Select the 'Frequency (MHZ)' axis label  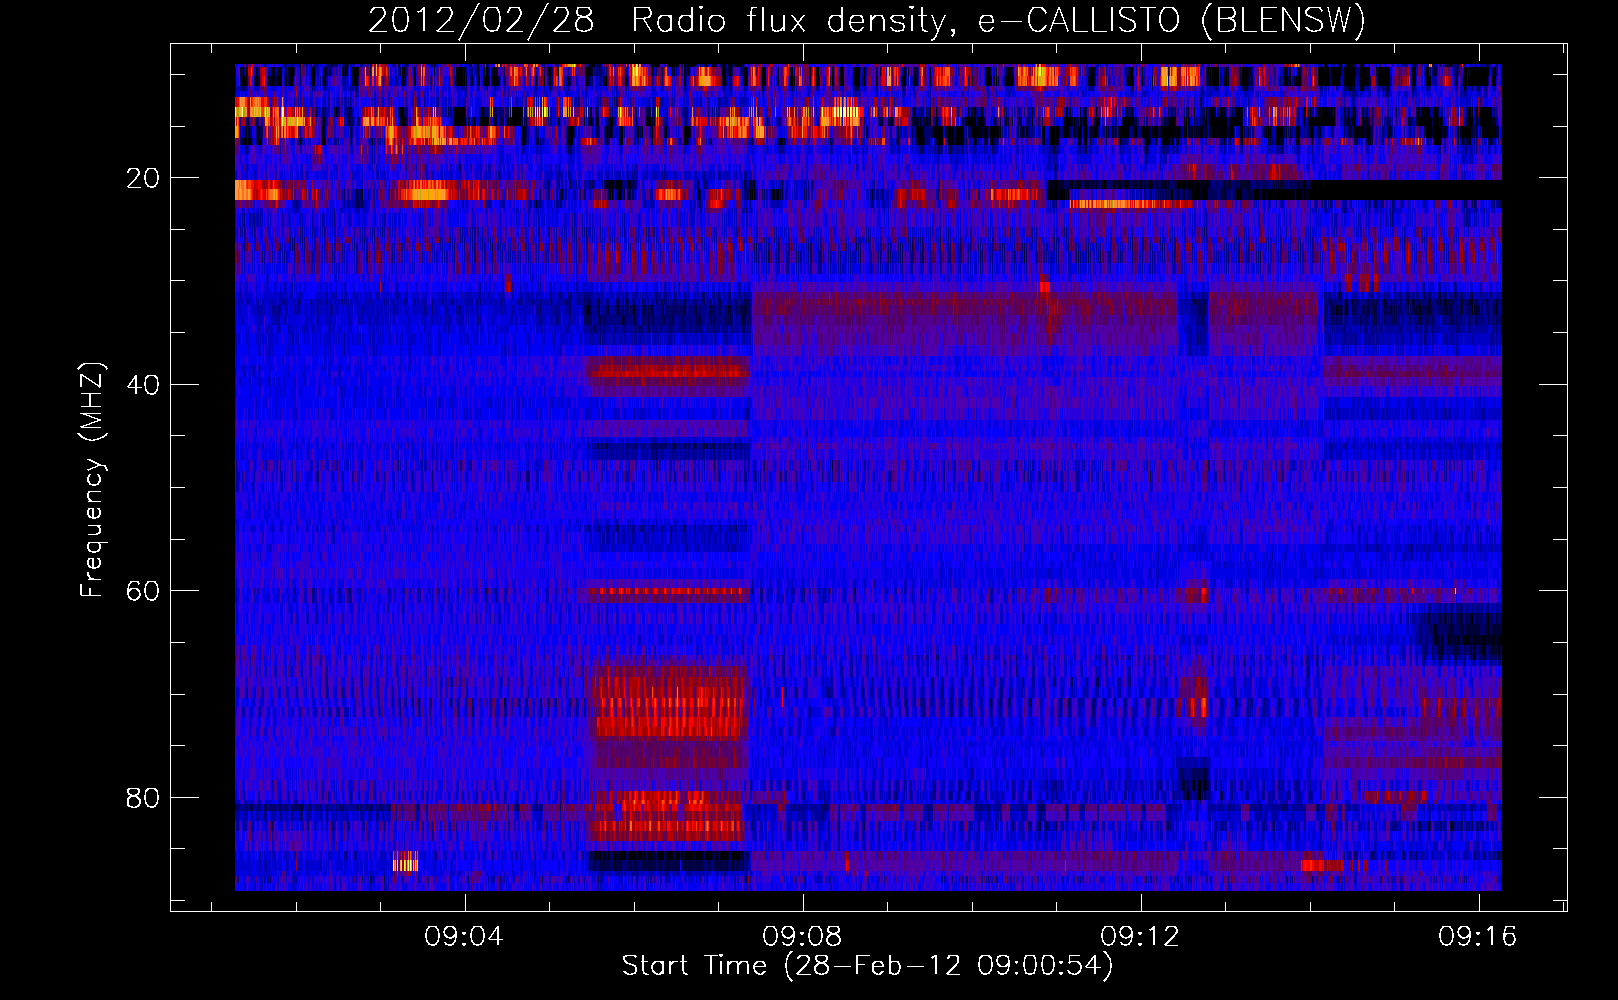(x=92, y=480)
